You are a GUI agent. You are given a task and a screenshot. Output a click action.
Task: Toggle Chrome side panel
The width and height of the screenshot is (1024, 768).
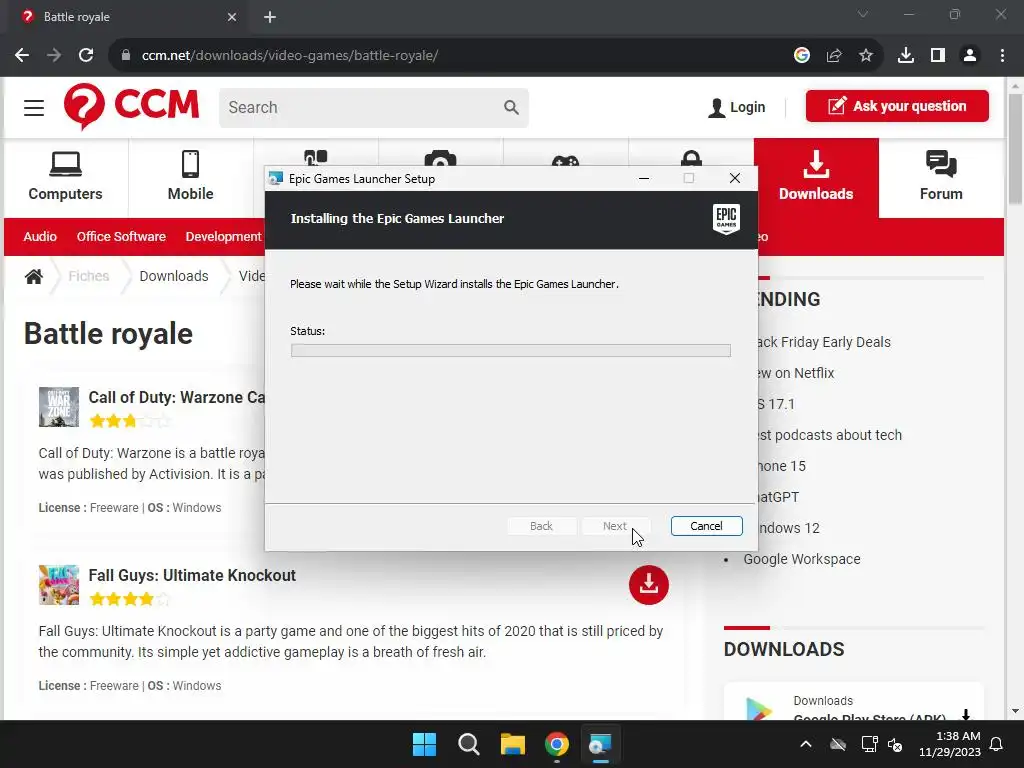point(938,56)
